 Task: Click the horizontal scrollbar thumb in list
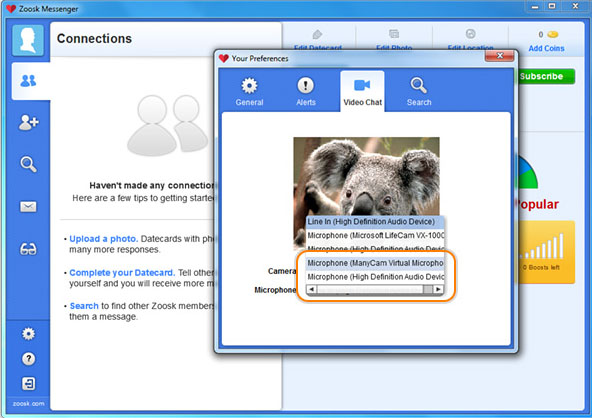coord(427,289)
